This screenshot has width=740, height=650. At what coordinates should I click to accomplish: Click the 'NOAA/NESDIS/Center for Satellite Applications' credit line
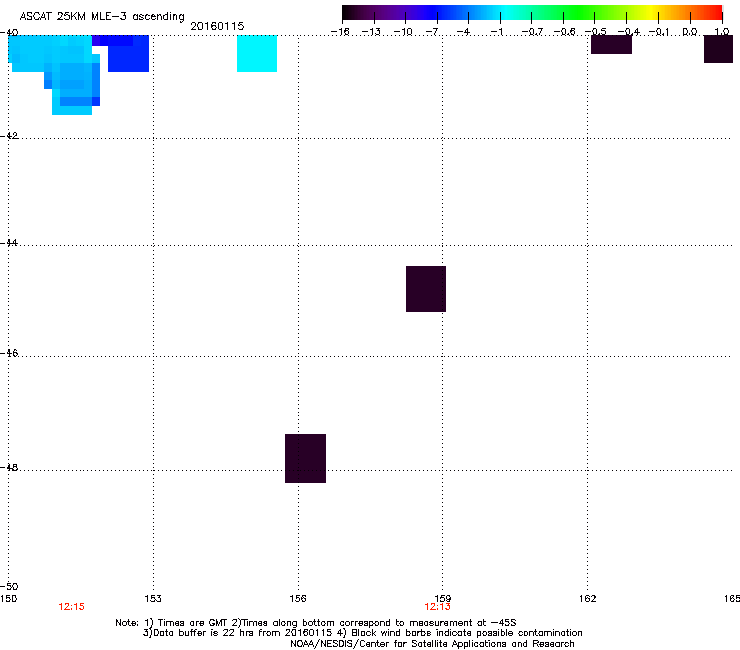coord(432,644)
